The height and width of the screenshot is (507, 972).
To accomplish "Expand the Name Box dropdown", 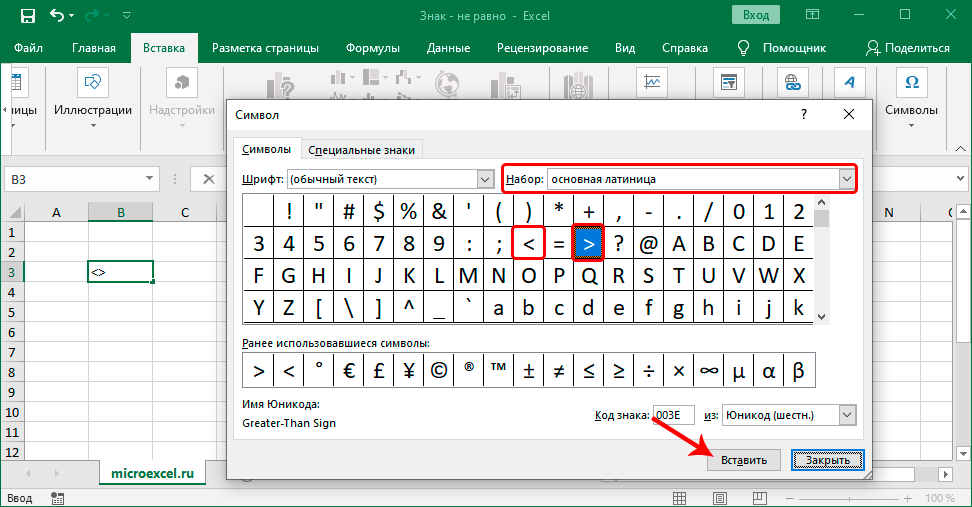I will 149,179.
